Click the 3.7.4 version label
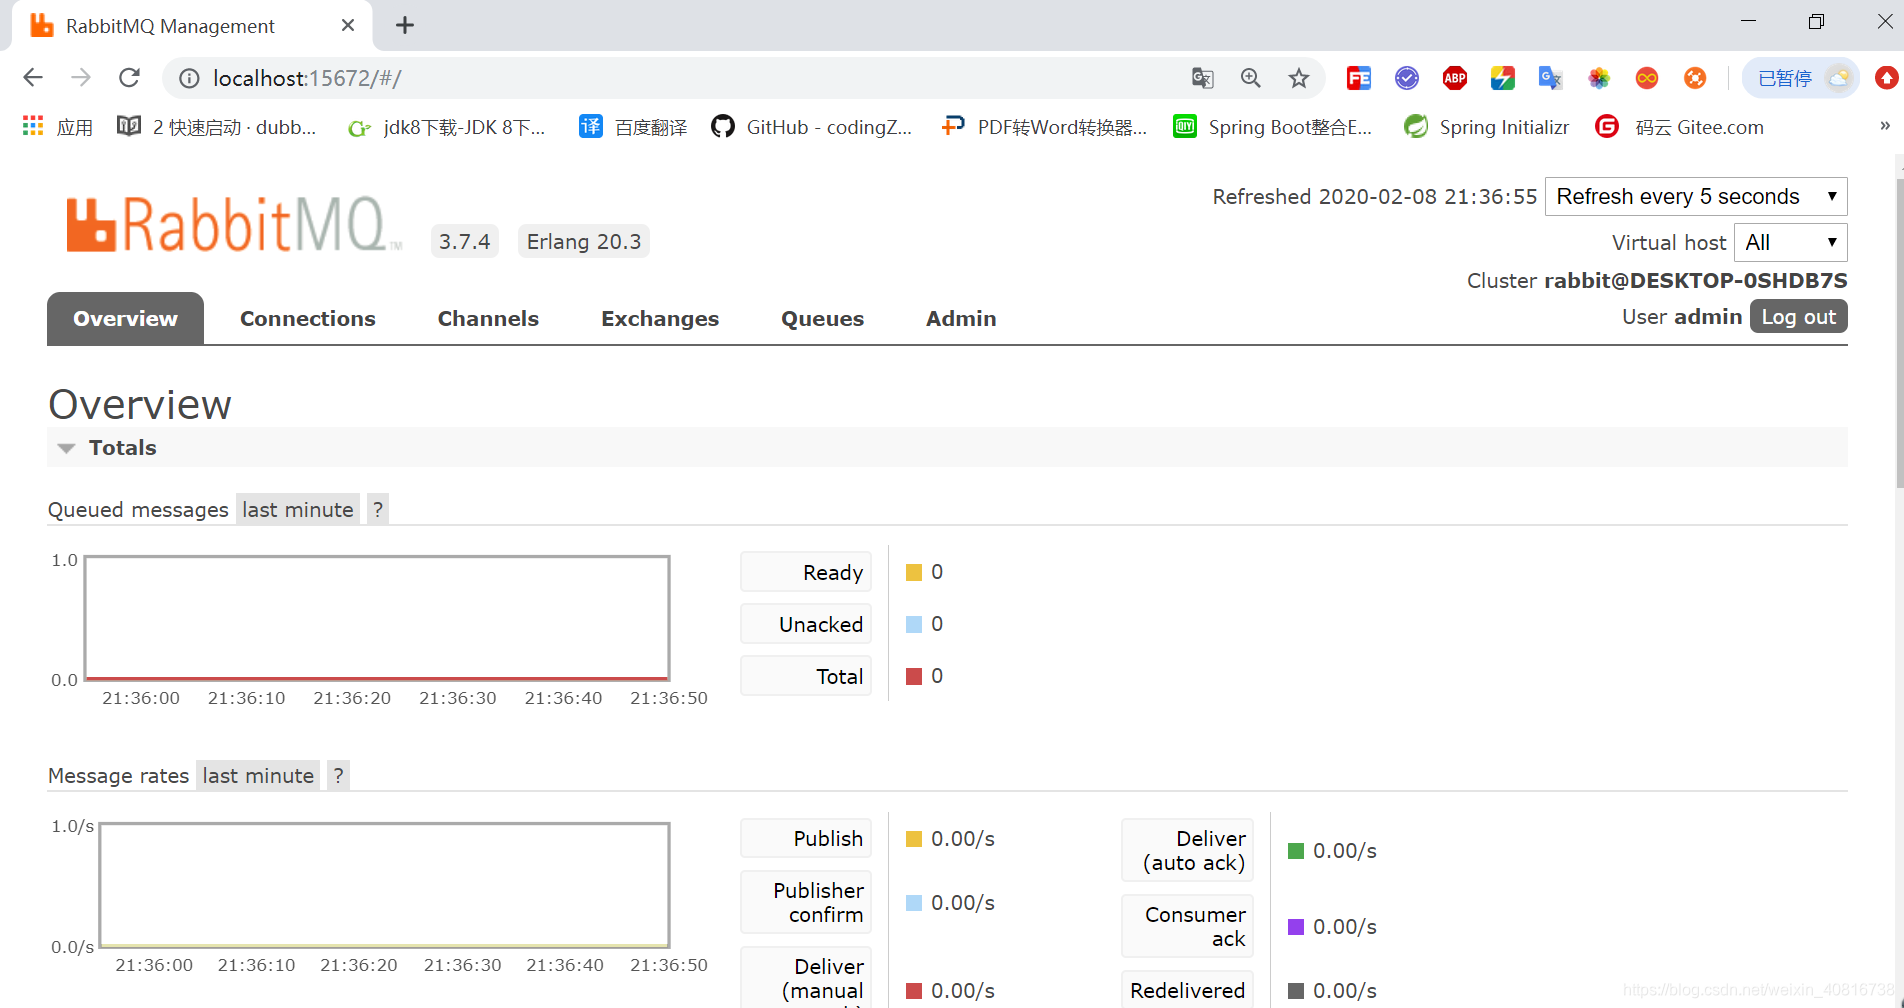 (465, 242)
